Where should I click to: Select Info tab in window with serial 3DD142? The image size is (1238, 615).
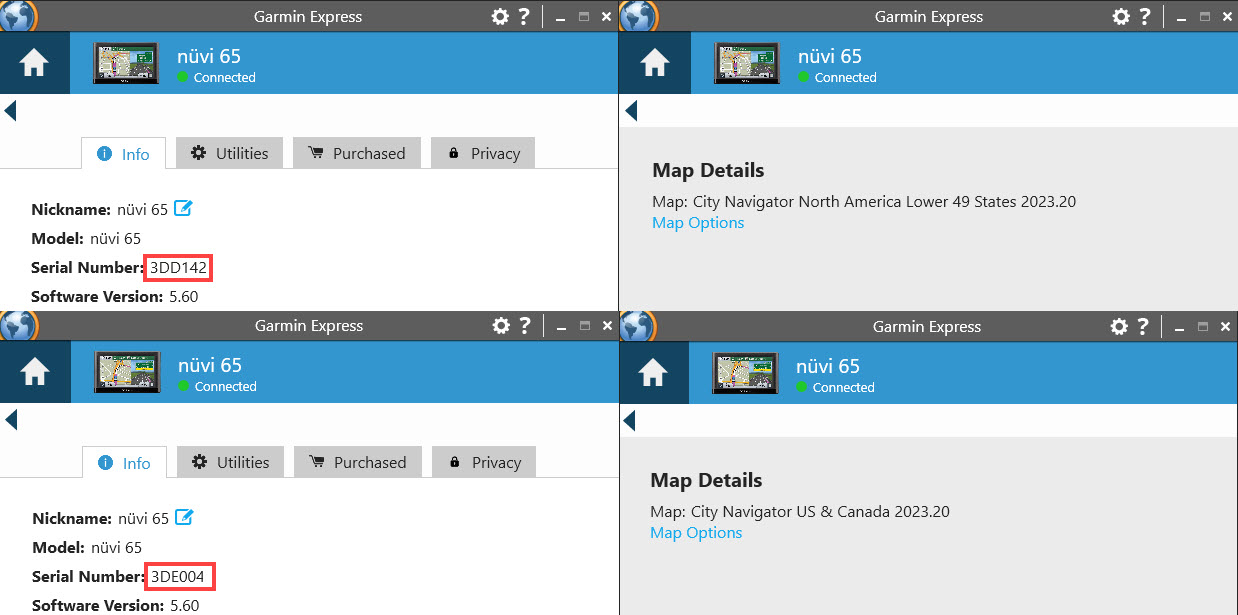(x=124, y=154)
